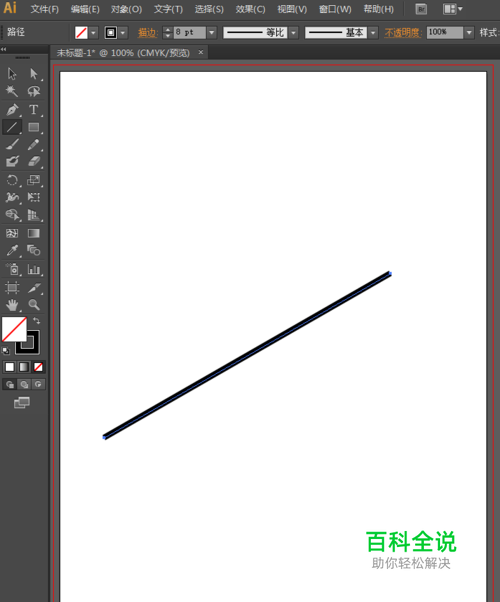This screenshot has width=500, height=602.
Task: Open the 编辑(E) menu
Action: (85, 9)
